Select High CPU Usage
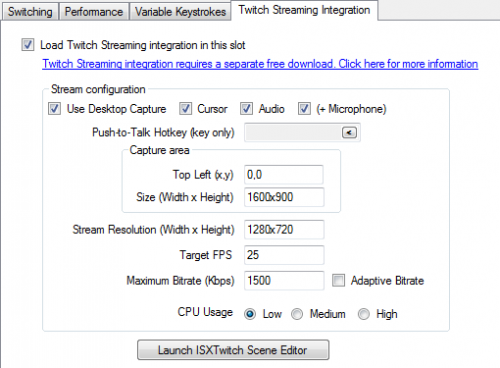Viewport: 500px width, 368px height. (364, 314)
